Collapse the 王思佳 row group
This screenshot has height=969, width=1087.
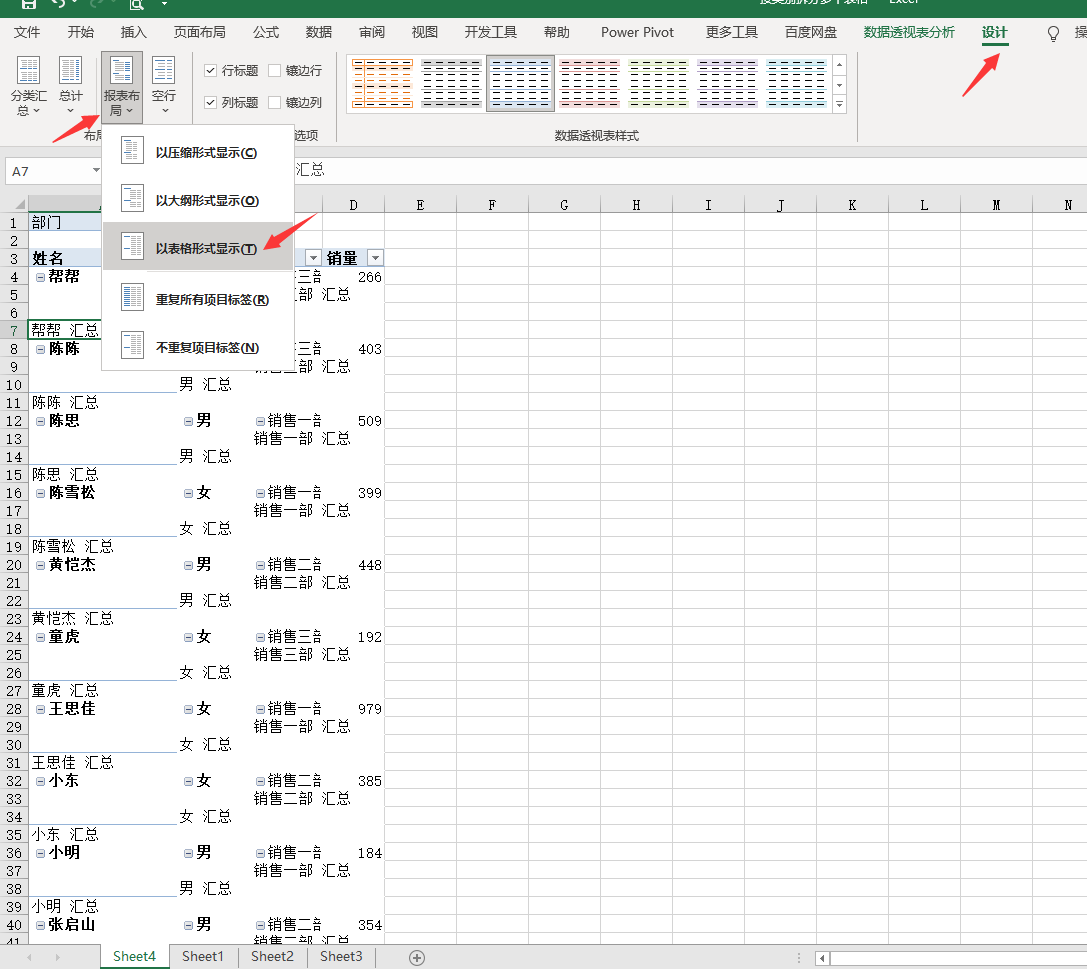(x=40, y=710)
